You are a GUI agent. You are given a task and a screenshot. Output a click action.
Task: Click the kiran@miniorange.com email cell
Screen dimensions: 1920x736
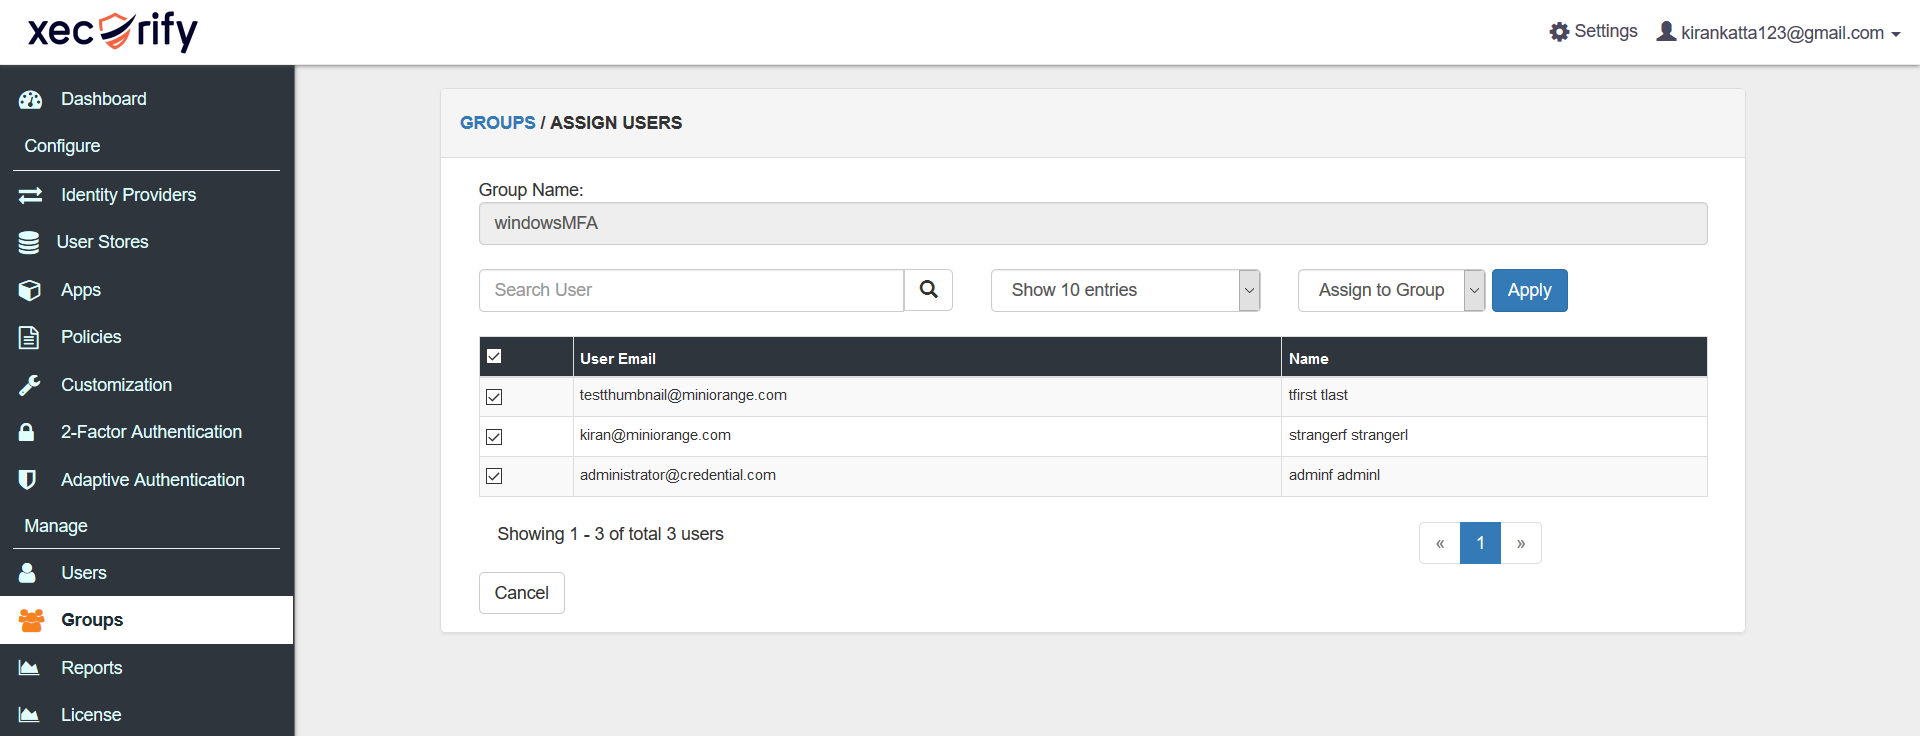tap(927, 436)
